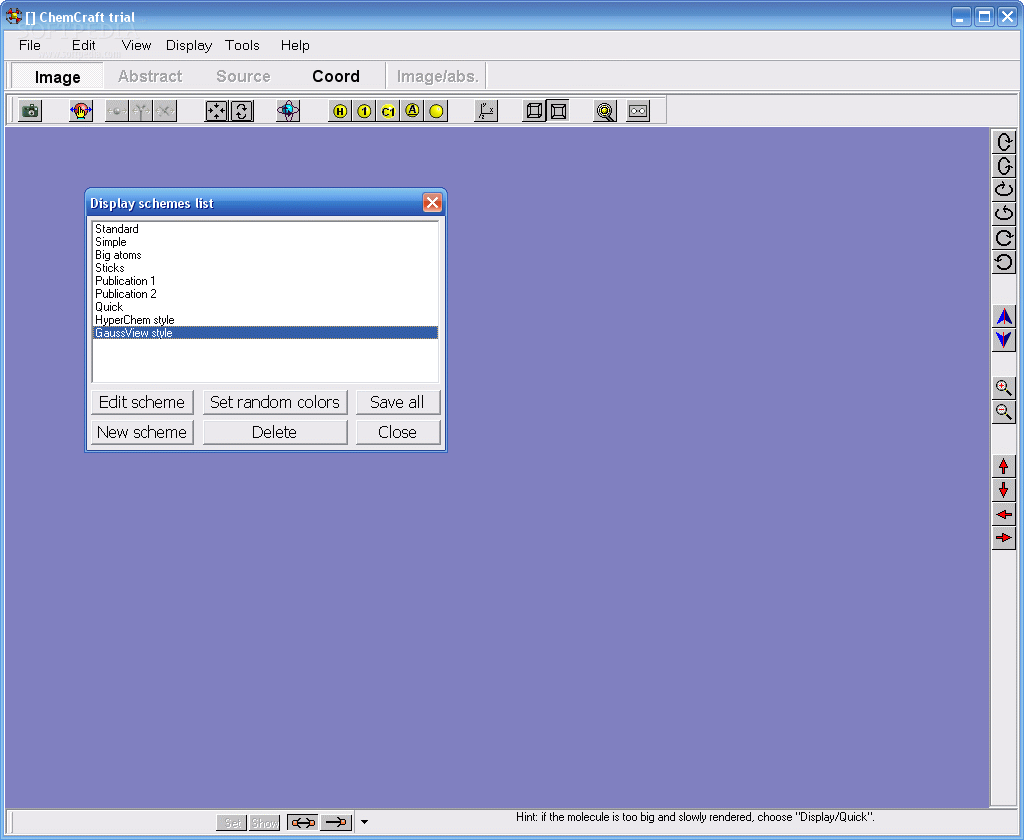
Task: Toggle the yellow underlined A labels icon
Action: [x=412, y=111]
